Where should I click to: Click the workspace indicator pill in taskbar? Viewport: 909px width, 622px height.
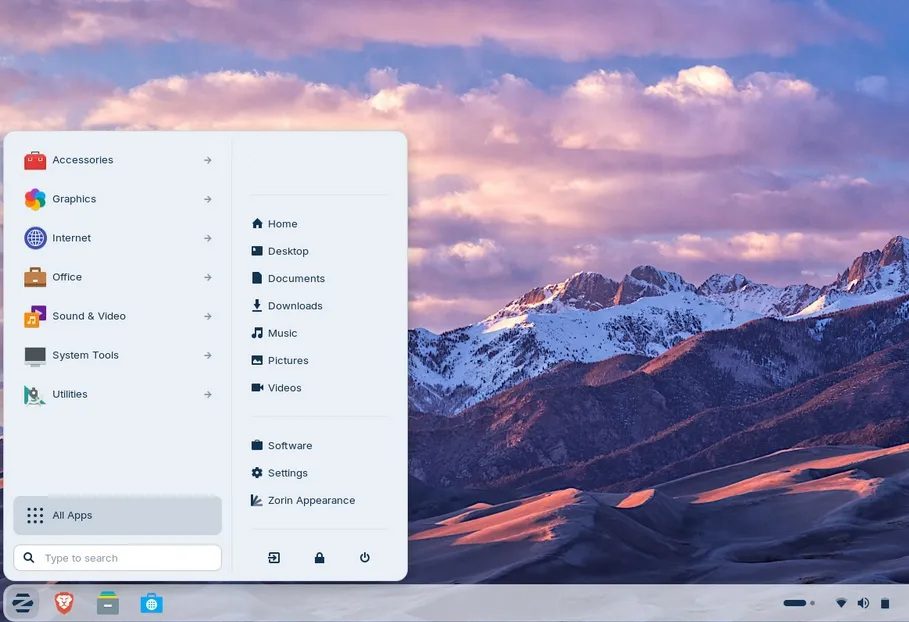pos(795,603)
